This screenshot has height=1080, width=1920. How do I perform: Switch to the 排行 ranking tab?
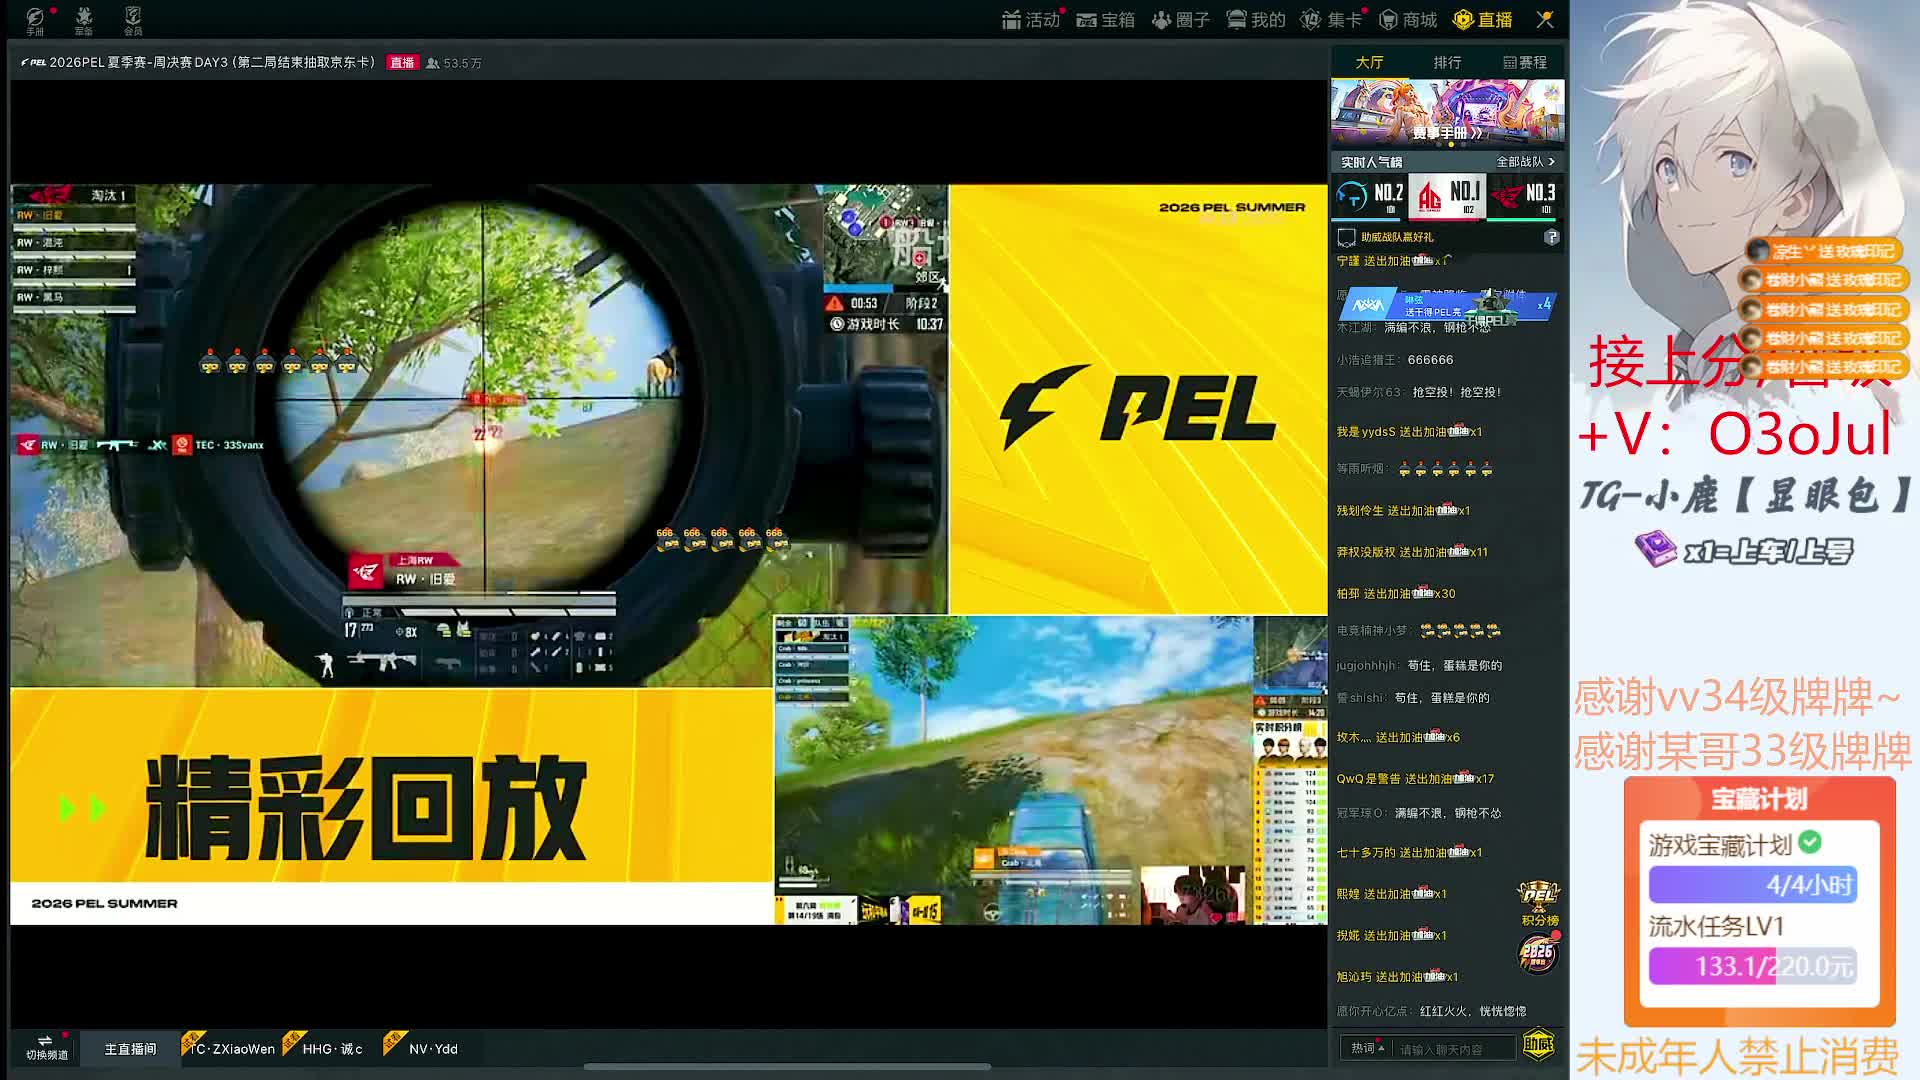(x=1447, y=62)
